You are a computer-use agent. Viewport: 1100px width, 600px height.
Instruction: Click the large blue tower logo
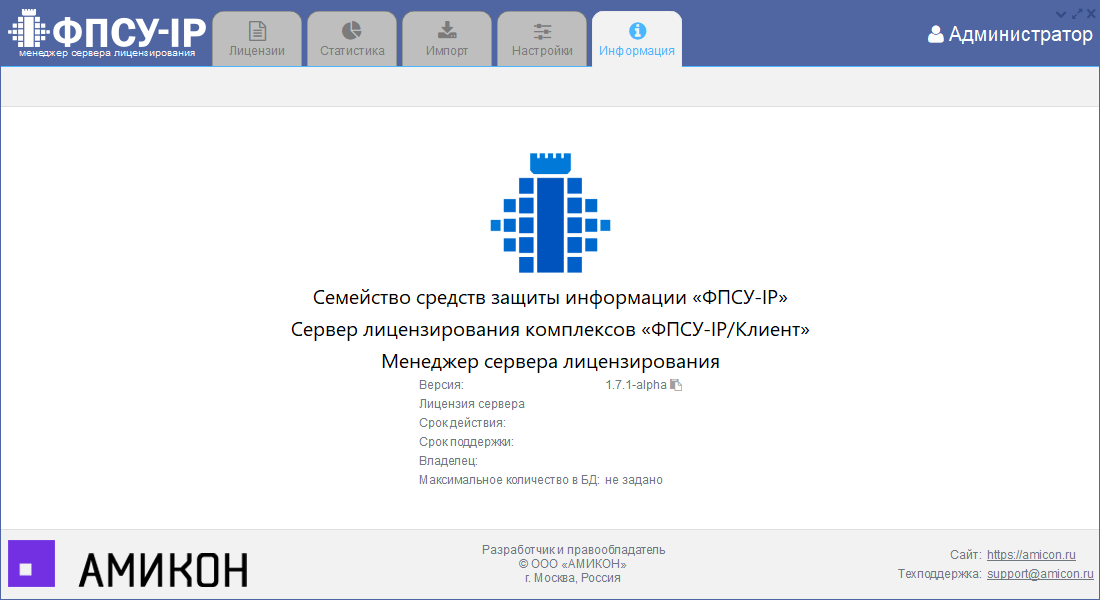click(550, 213)
